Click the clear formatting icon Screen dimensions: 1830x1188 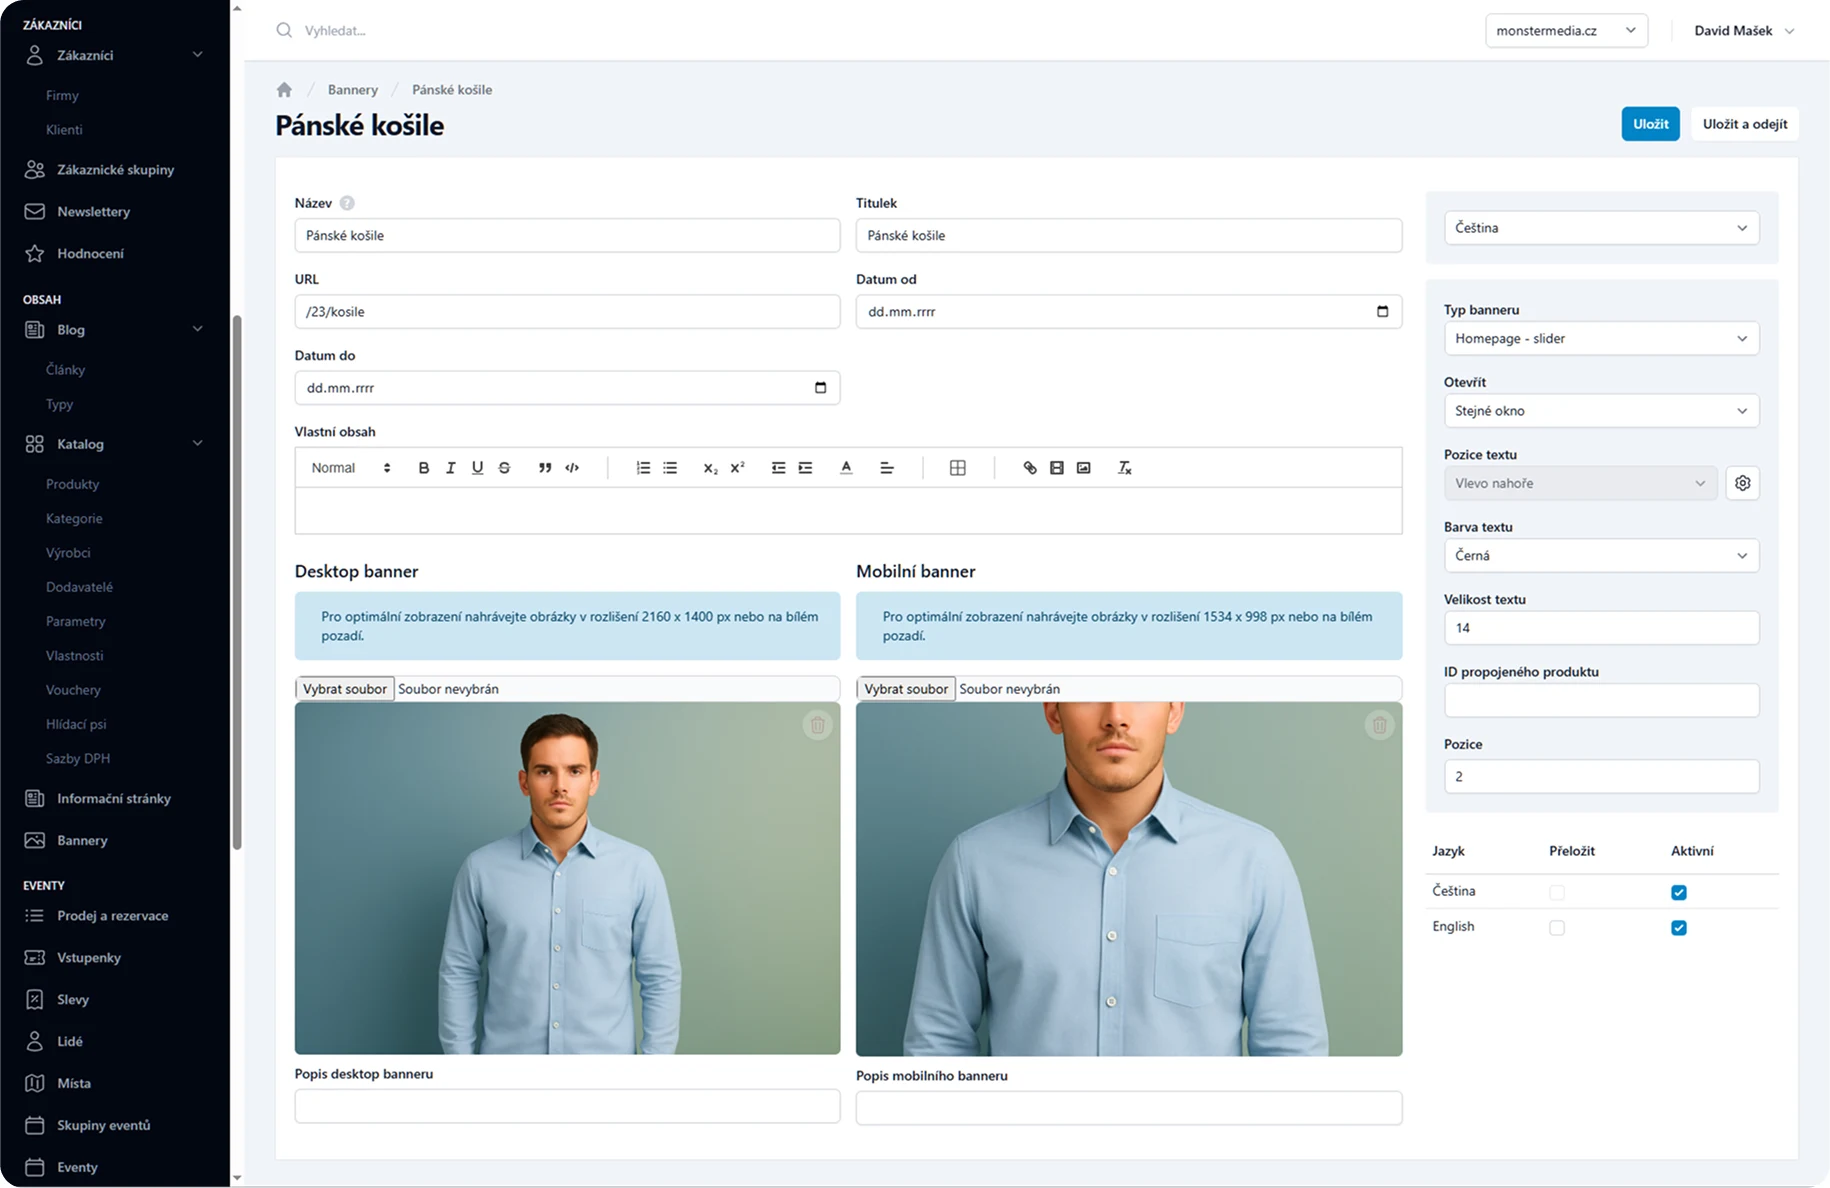[1124, 468]
